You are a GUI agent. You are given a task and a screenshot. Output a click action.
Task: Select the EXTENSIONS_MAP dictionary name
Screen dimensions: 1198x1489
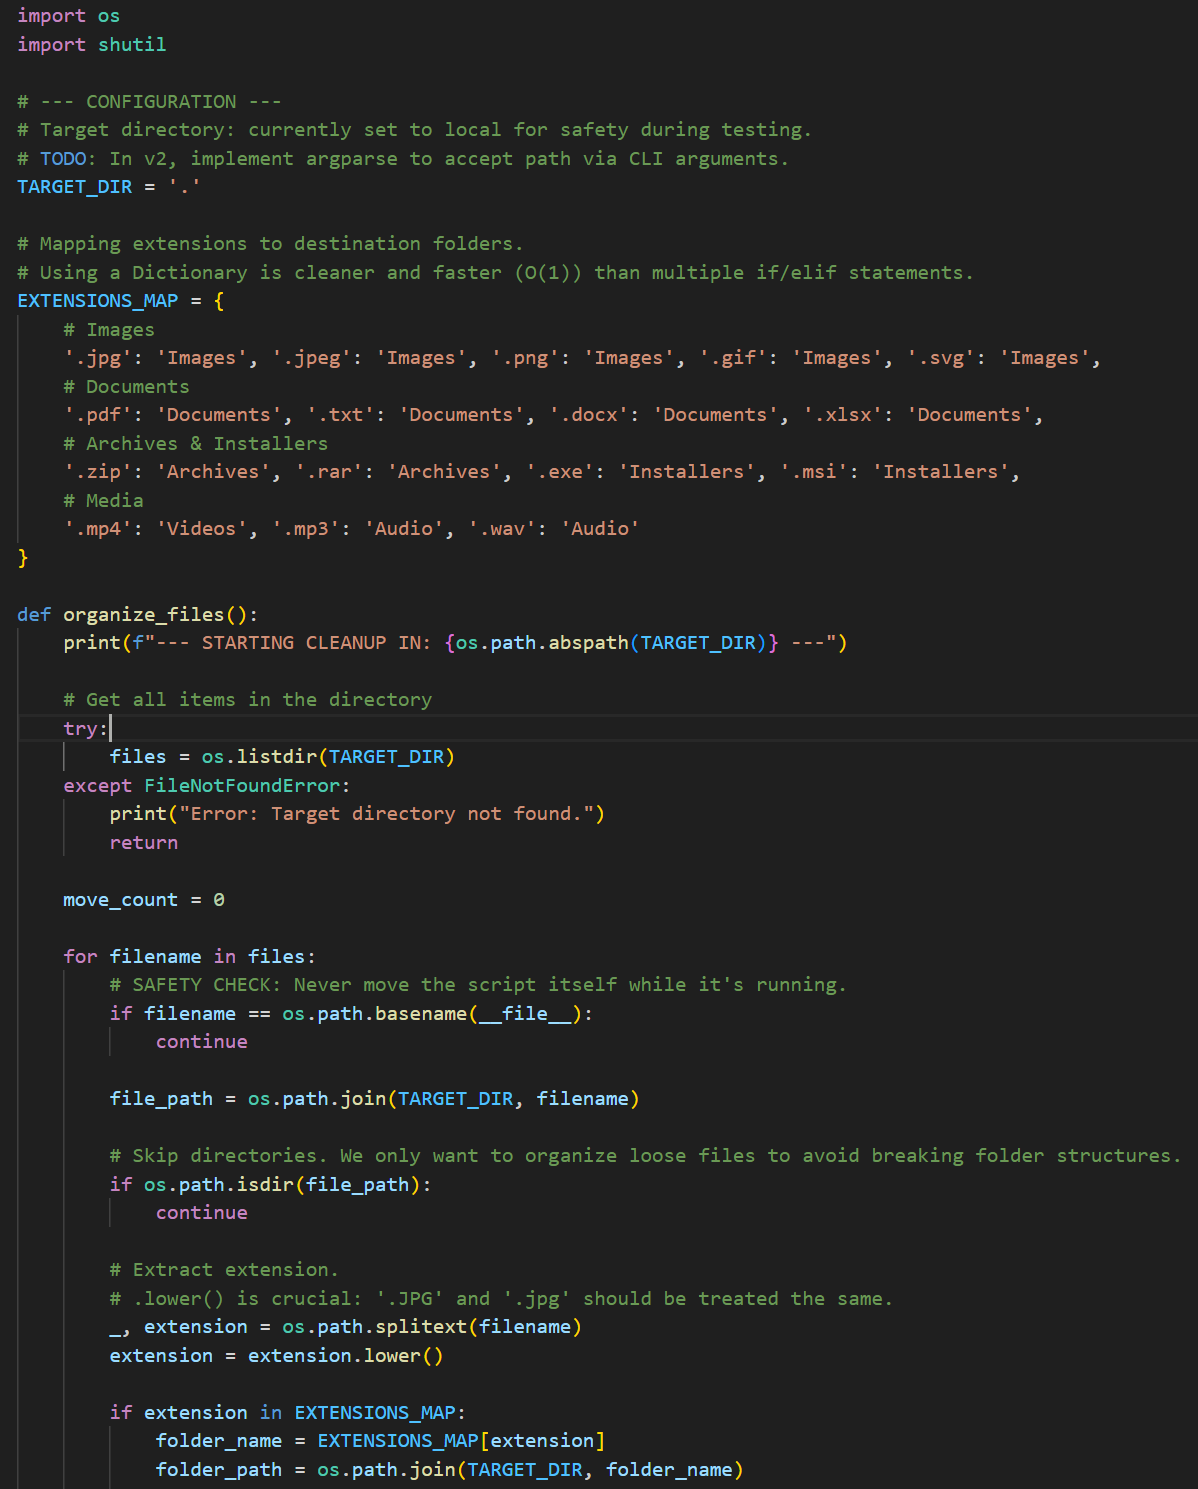tap(96, 300)
